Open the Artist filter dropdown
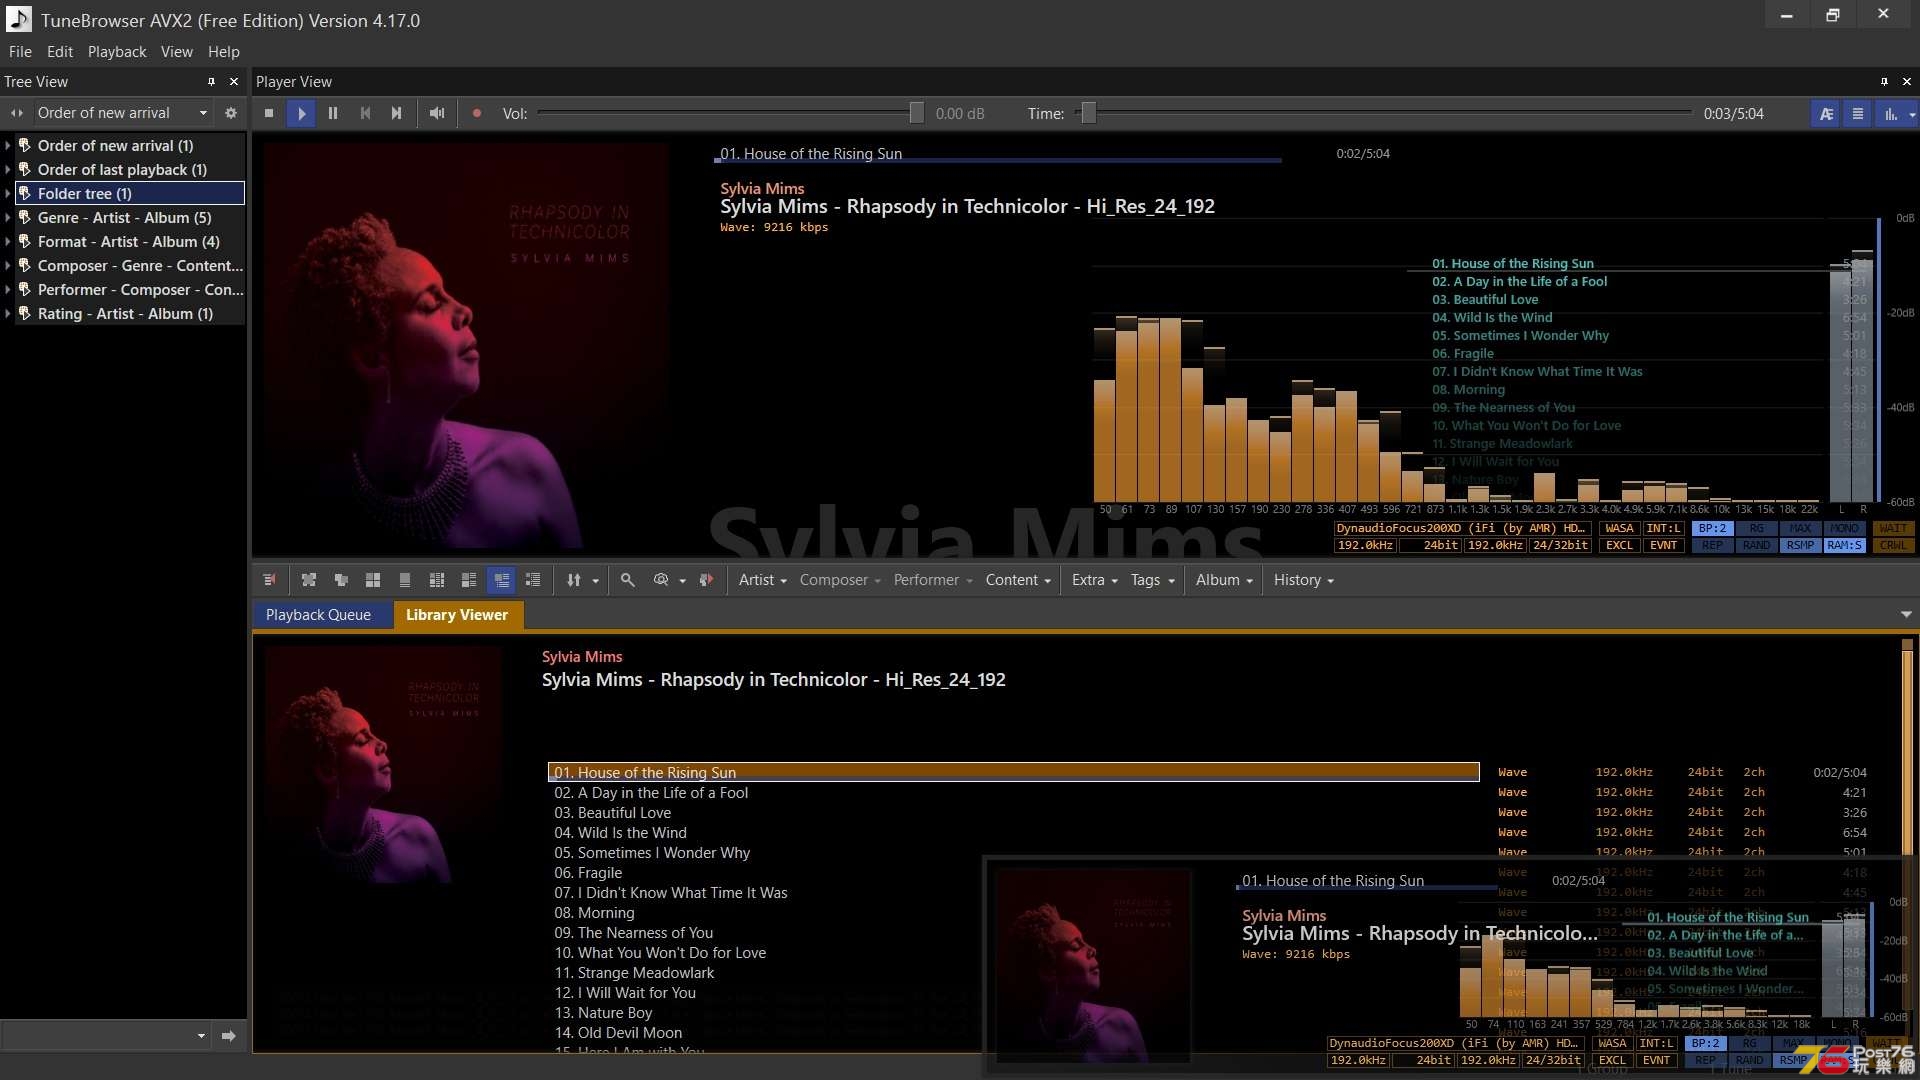Viewport: 1920px width, 1080px height. pos(762,580)
